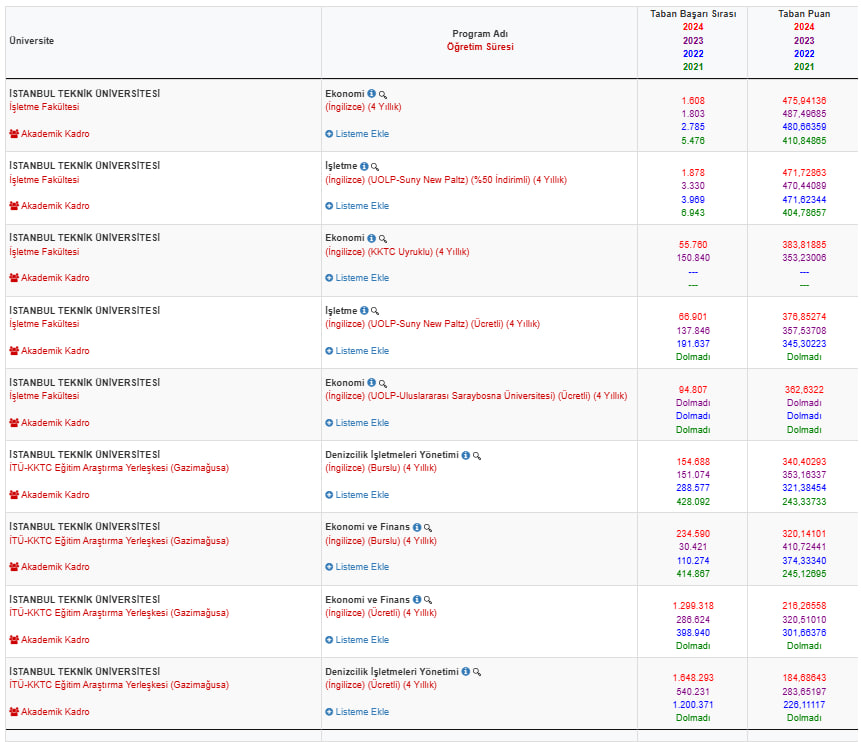This screenshot has height=742, width=861.
Task: Click the Taban Puan column header
Action: [x=803, y=15]
